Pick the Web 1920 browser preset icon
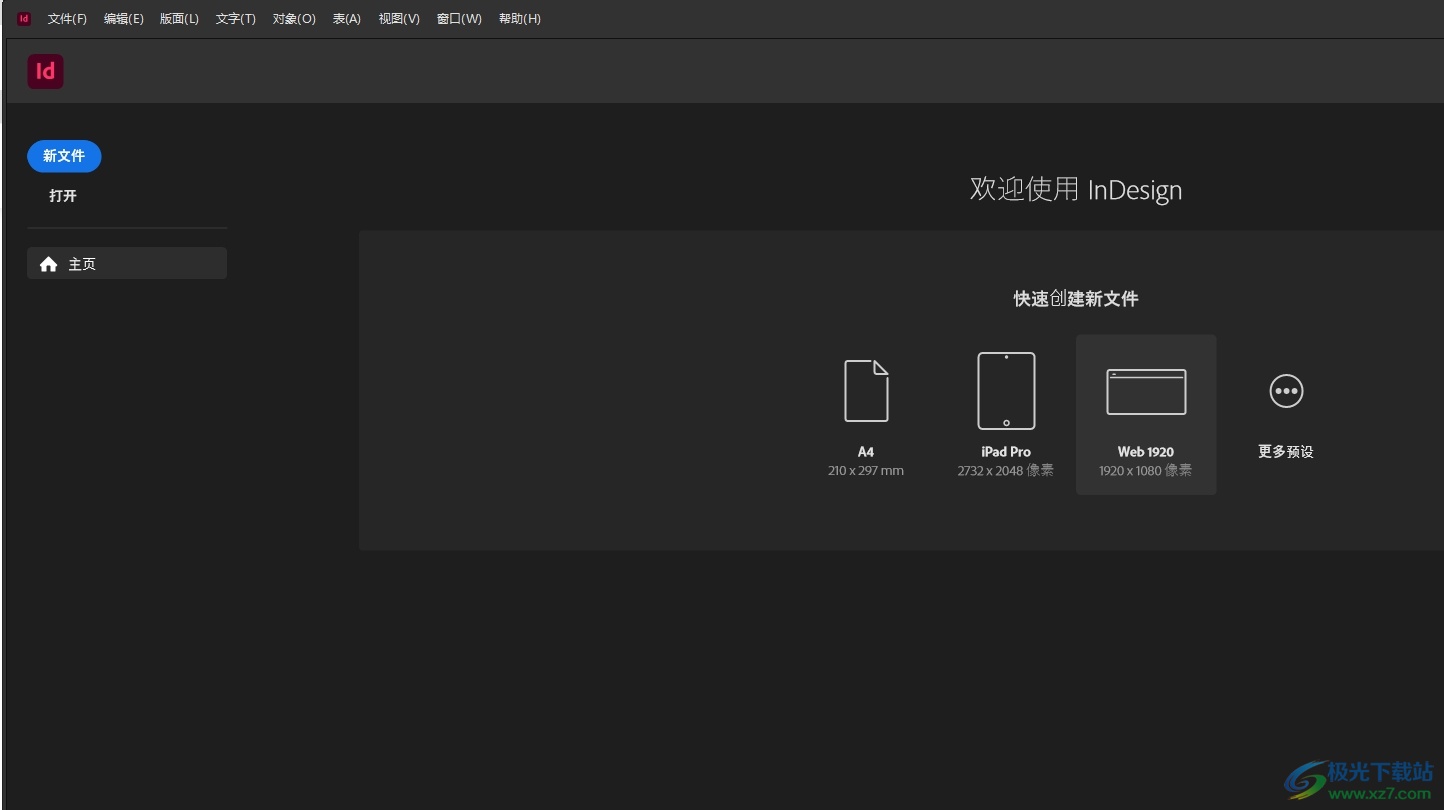Screen dimensions: 1444x810 tap(1146, 392)
